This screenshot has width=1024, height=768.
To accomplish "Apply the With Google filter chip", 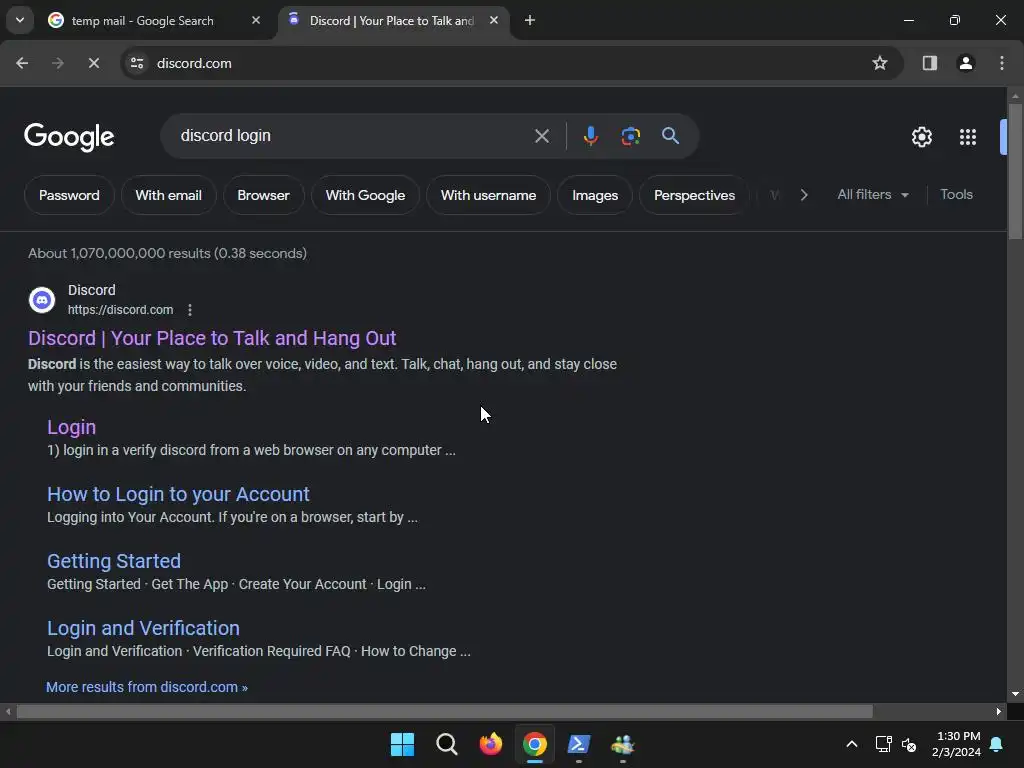I will click(x=365, y=195).
